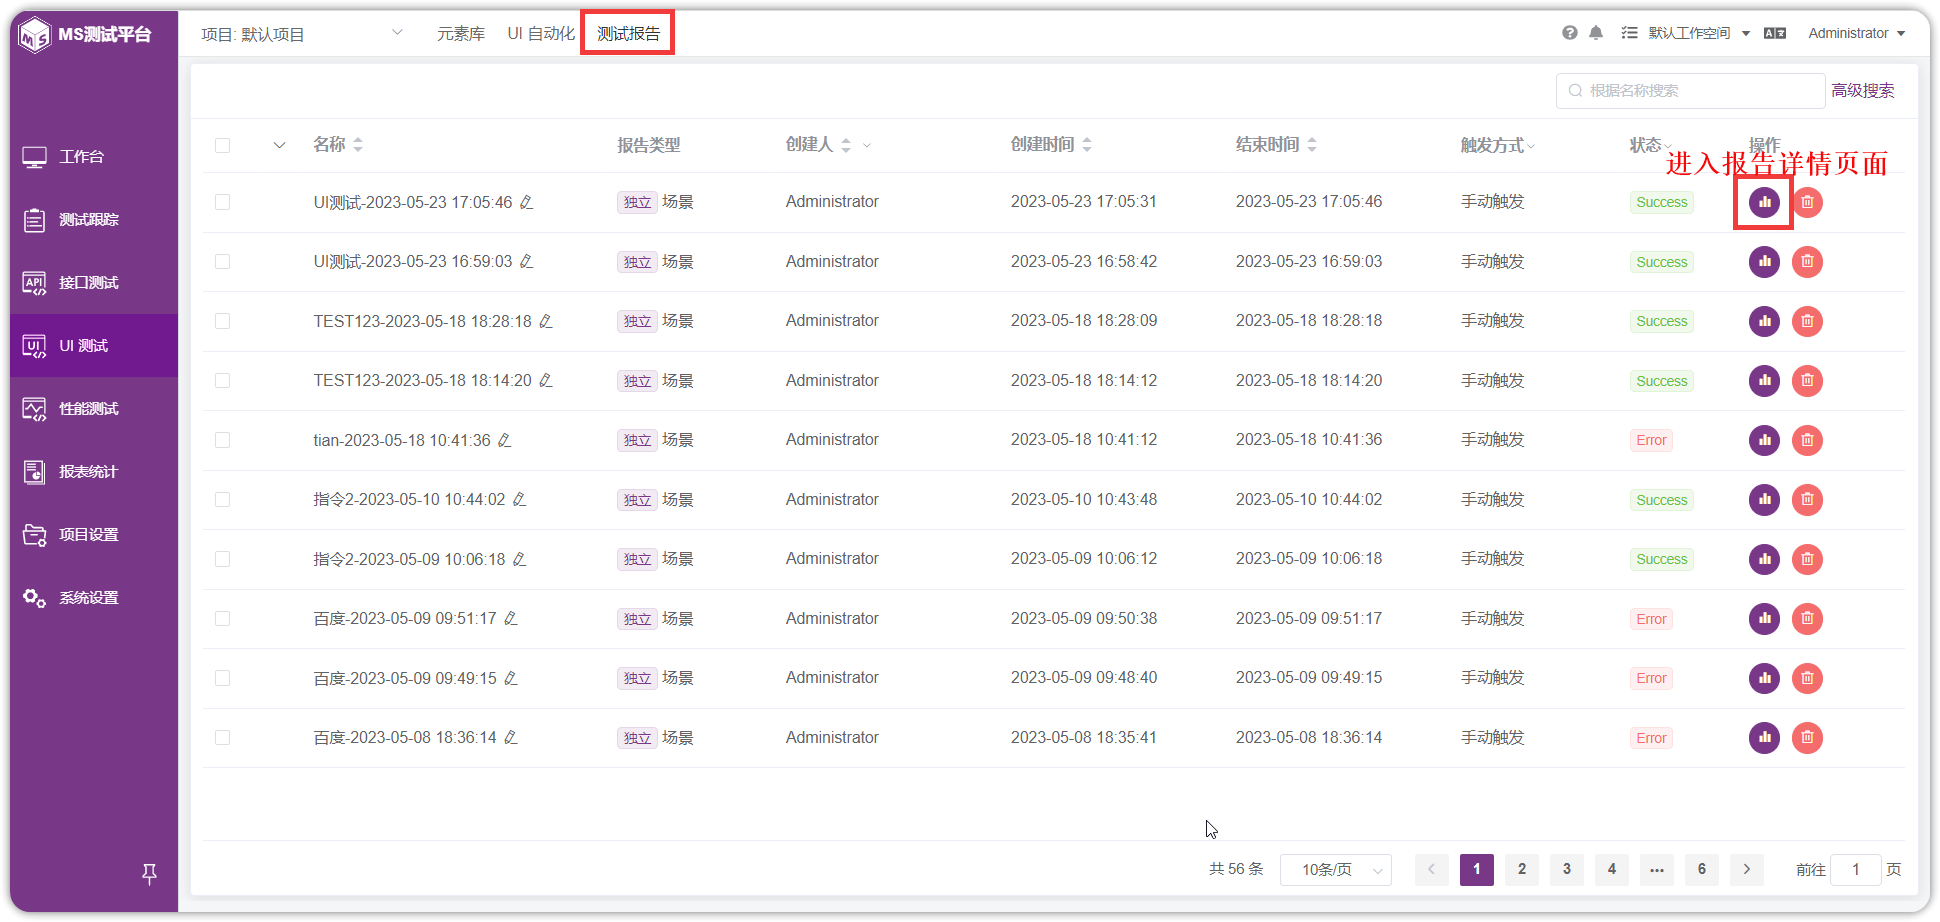Open notifications via the bell icon
This screenshot has height=922, width=1940.
[x=1596, y=32]
